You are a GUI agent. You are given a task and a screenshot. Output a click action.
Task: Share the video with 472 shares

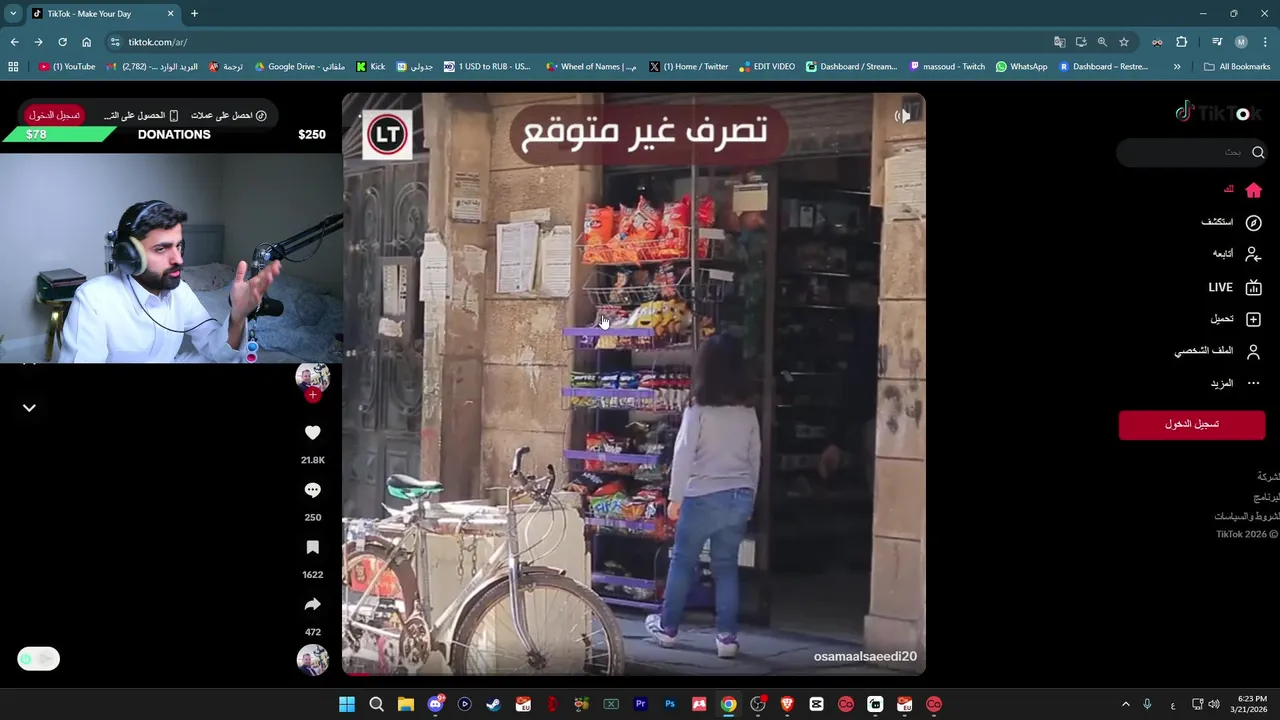[x=313, y=605]
